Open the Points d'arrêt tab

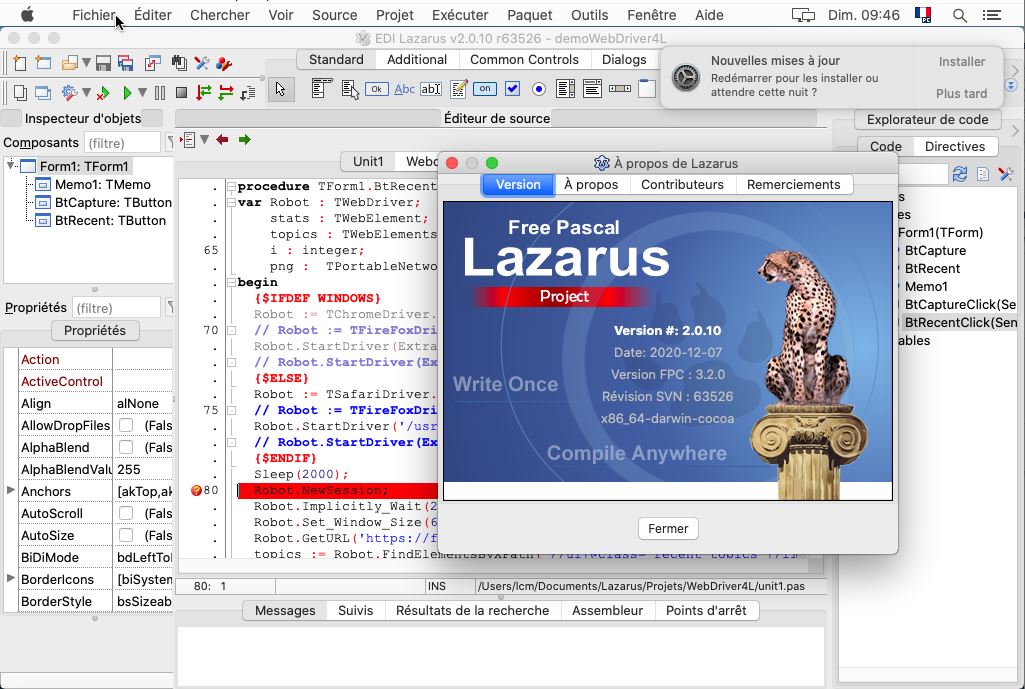tap(706, 611)
